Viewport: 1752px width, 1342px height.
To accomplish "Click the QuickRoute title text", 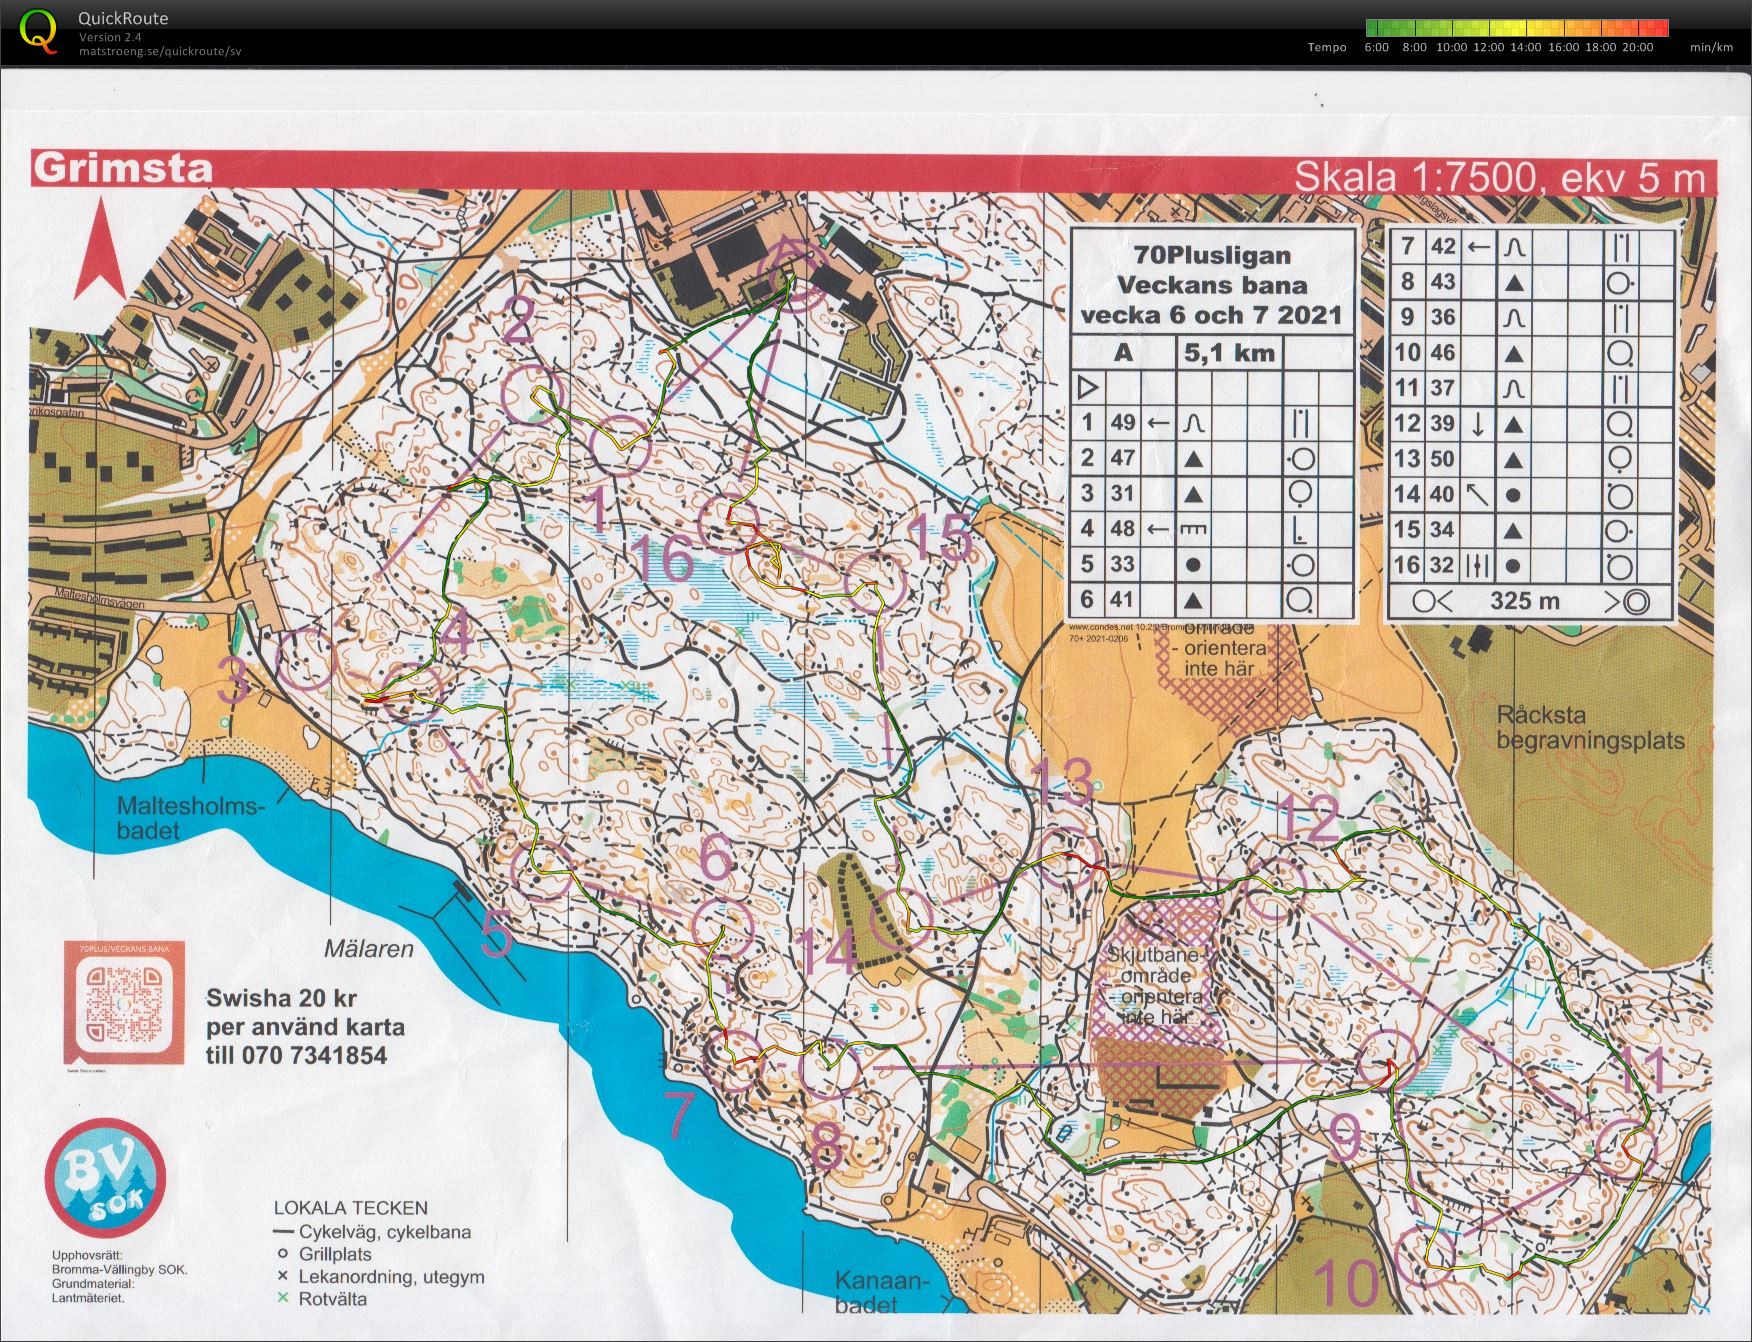I will click(123, 18).
